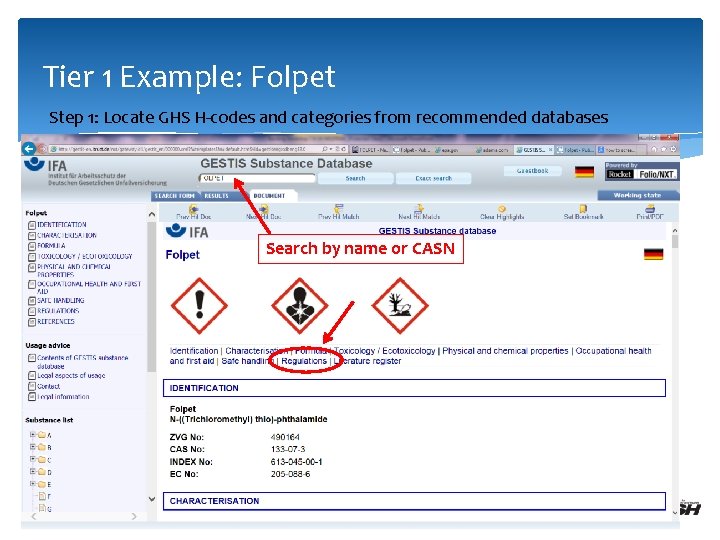The image size is (720, 540).
Task: Click the German flag in the header
Action: click(x=585, y=172)
